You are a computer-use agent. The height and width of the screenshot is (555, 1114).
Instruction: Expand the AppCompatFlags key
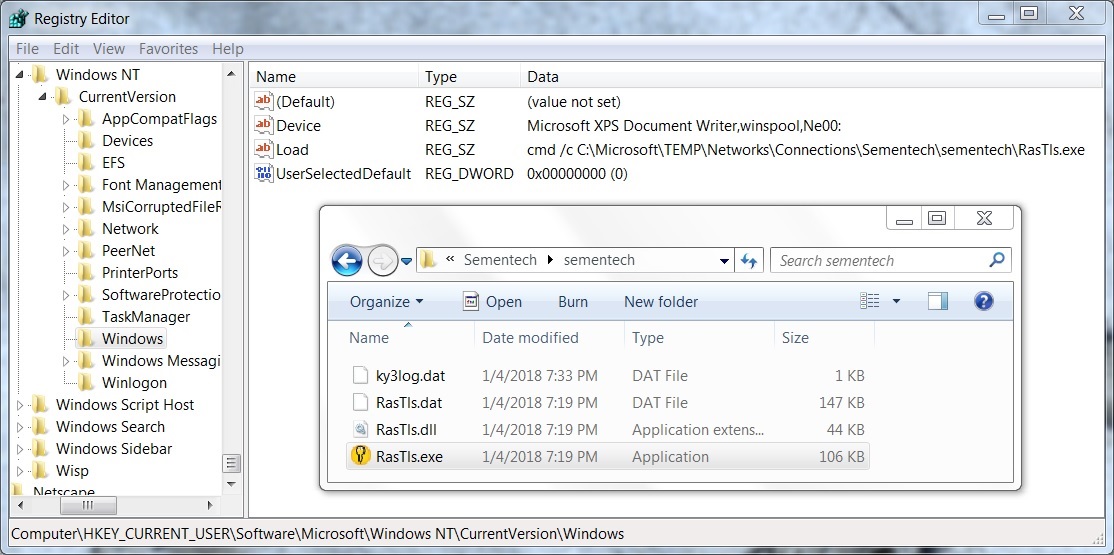[x=66, y=119]
